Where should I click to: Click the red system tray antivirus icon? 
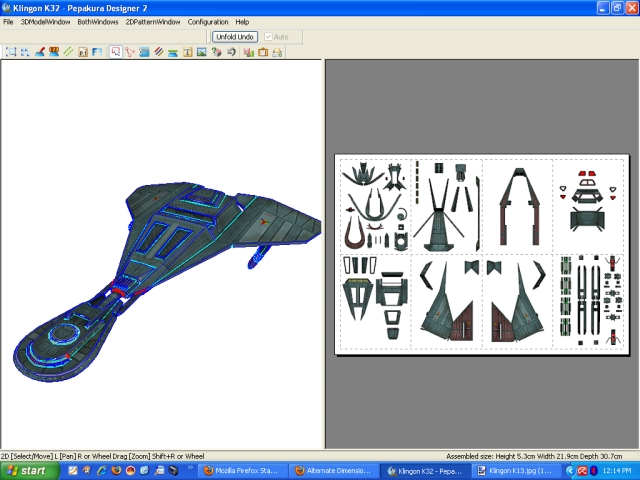click(x=582, y=471)
